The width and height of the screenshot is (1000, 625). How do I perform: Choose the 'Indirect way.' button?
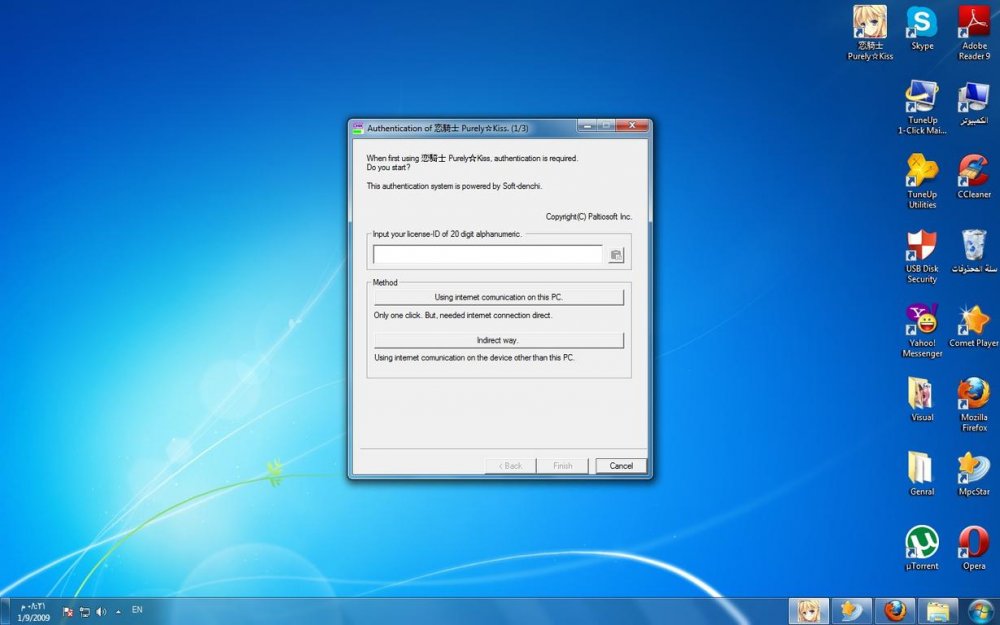pos(498,340)
